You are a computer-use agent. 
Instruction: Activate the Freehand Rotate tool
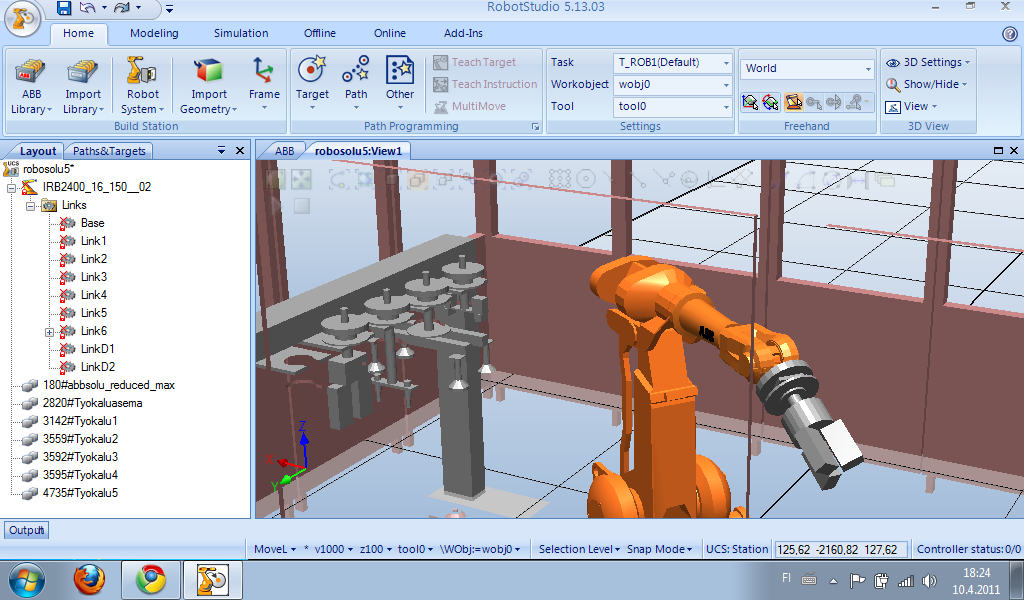771,102
